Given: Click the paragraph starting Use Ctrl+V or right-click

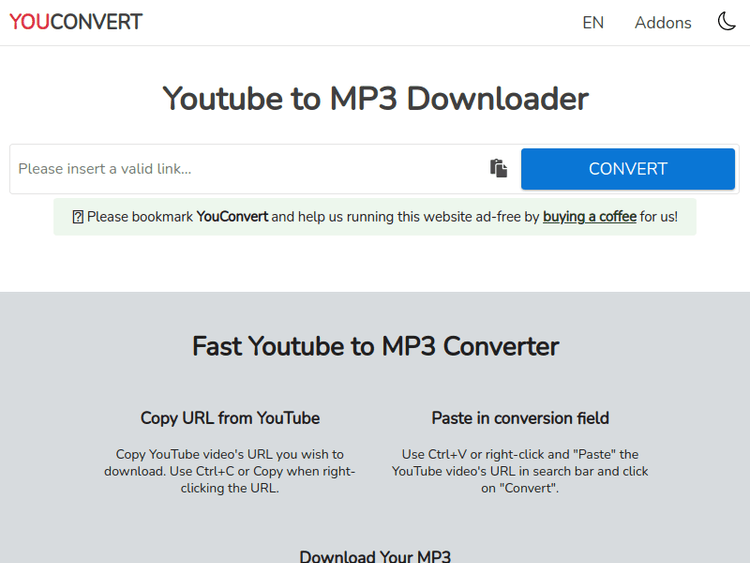Looking at the screenshot, I should tap(520, 471).
